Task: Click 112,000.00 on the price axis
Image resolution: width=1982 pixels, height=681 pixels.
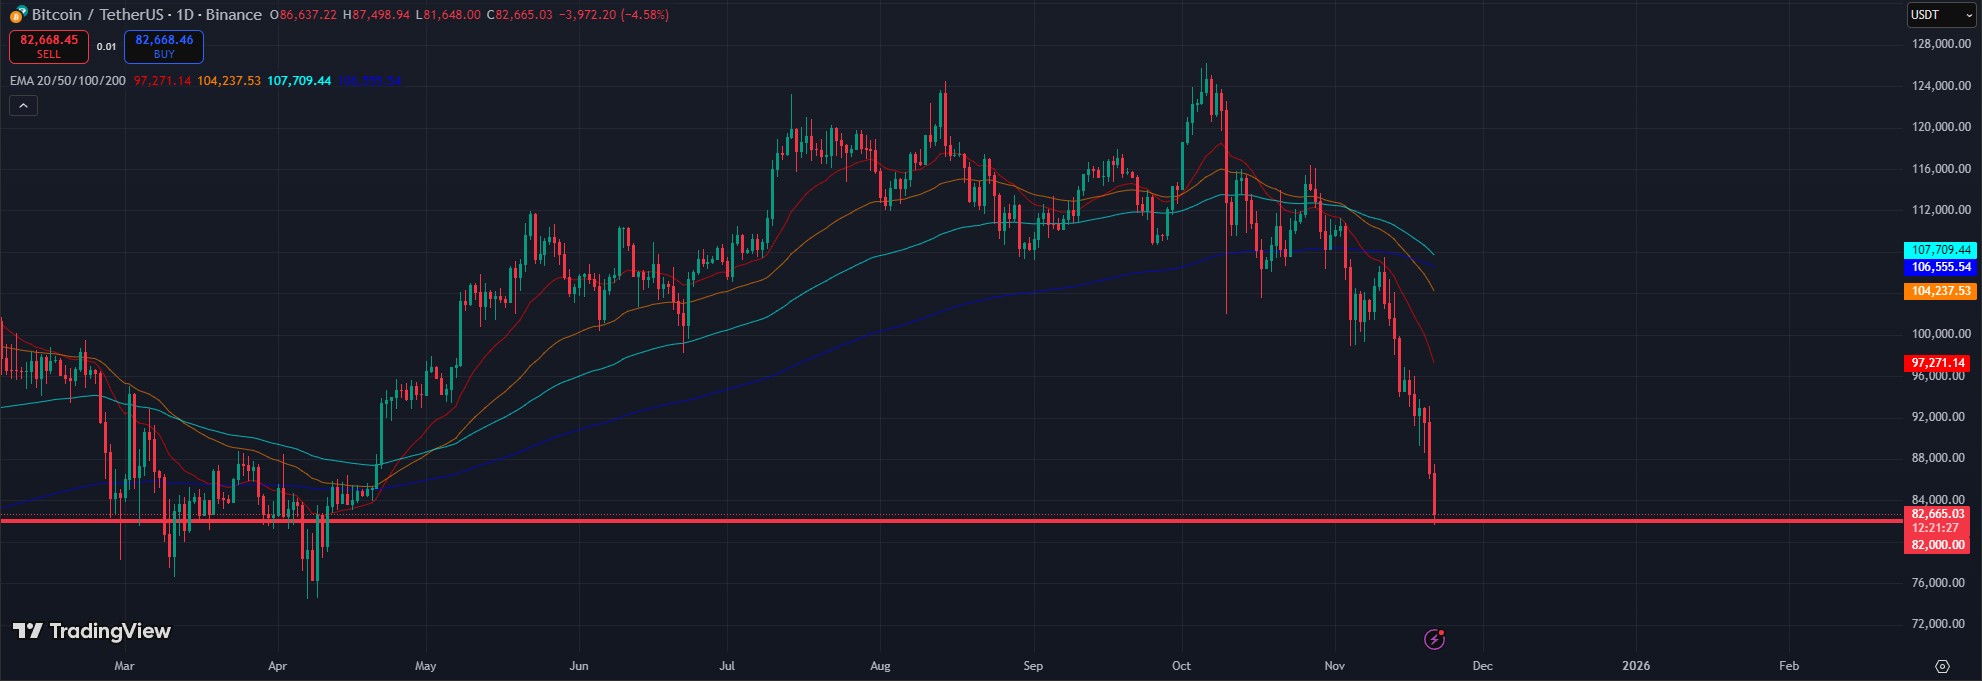Action: [1941, 210]
